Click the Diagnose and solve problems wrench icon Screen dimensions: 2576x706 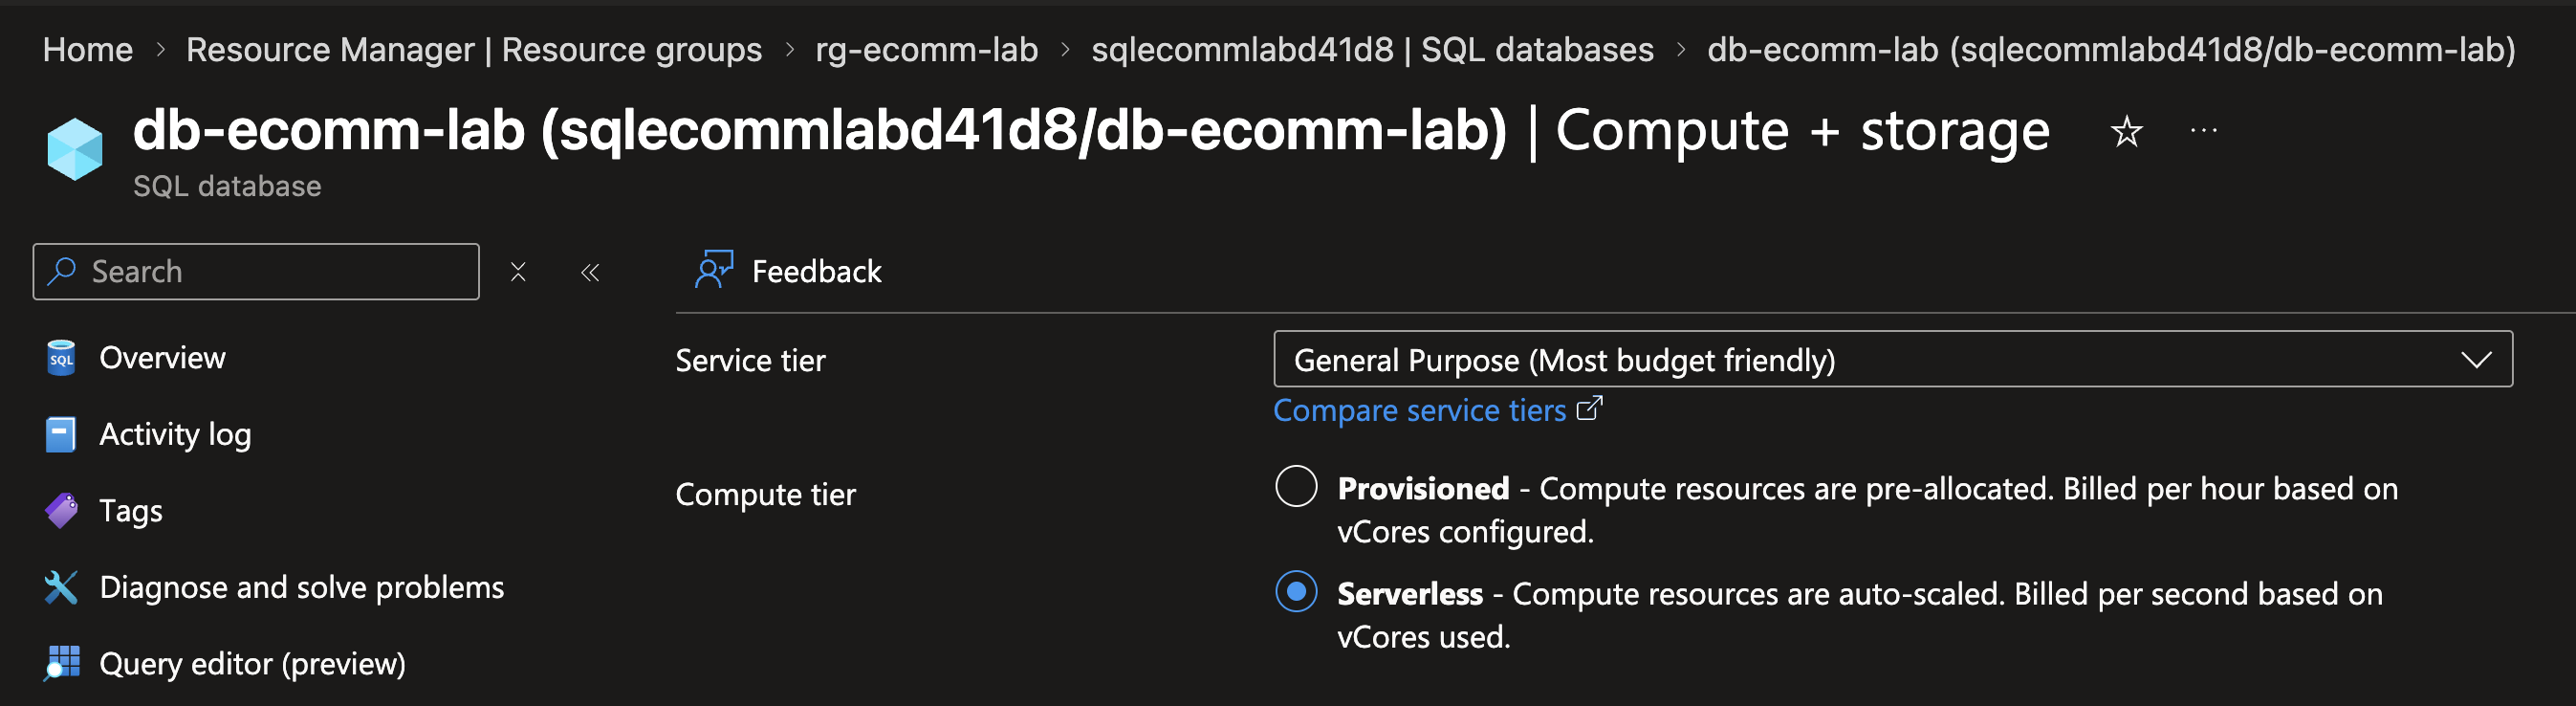point(61,588)
